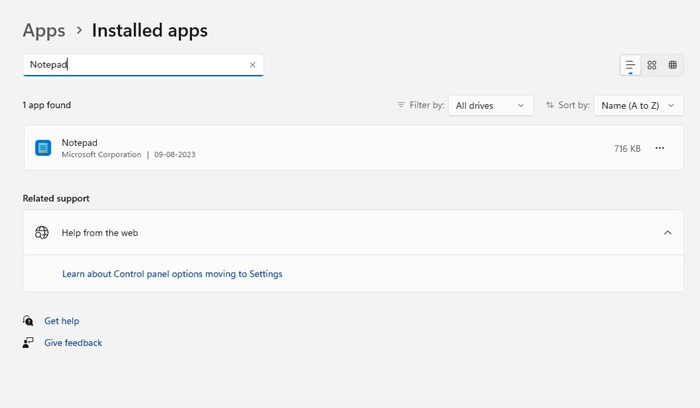Switch to grid view layout
The height and width of the screenshot is (408, 700).
652,65
